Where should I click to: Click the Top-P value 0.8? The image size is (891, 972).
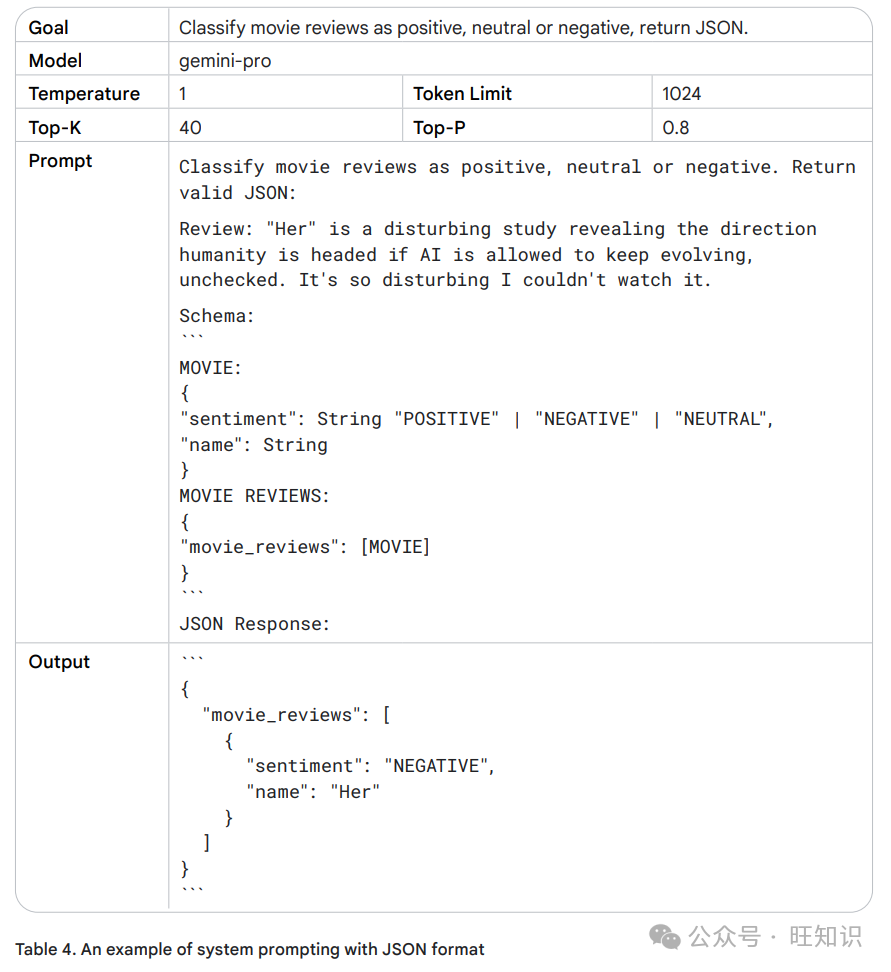[675, 127]
